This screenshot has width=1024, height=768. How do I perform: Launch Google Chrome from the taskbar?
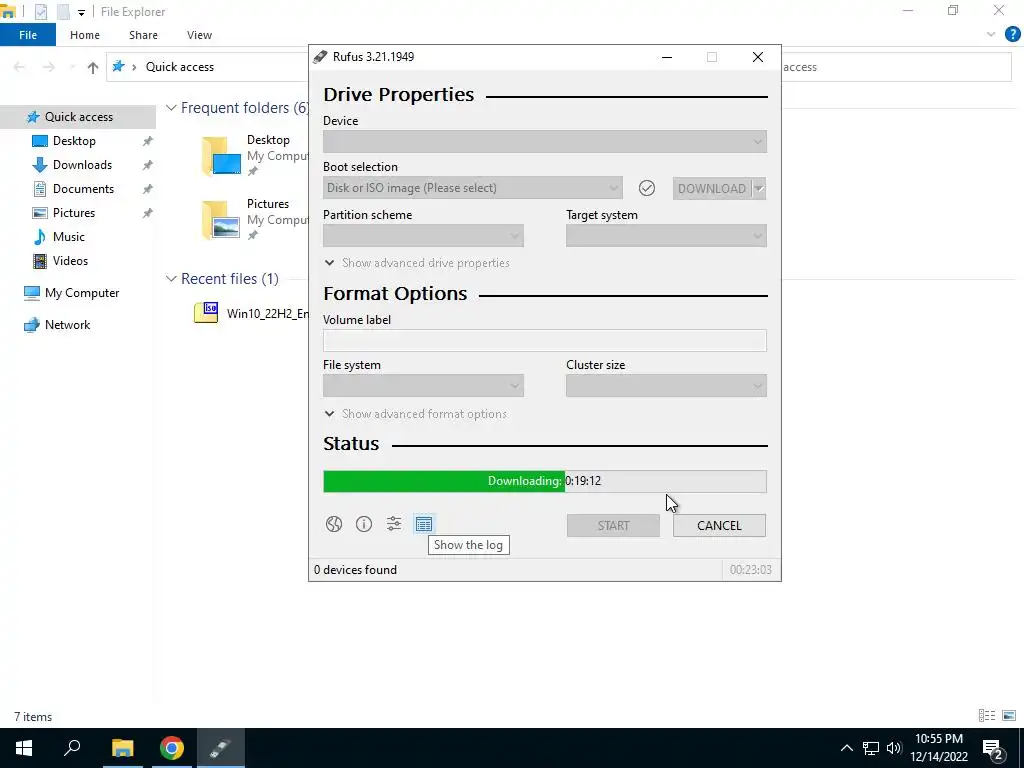pos(172,748)
